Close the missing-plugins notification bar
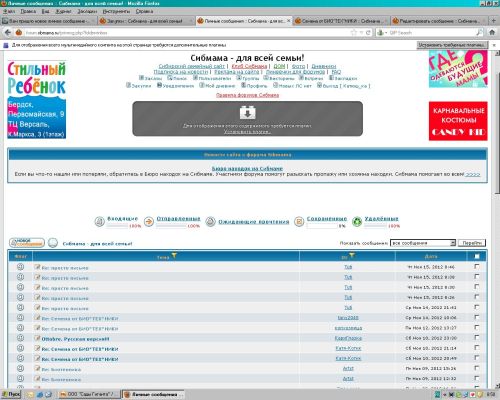The width and height of the screenshot is (500, 400). tap(494, 45)
